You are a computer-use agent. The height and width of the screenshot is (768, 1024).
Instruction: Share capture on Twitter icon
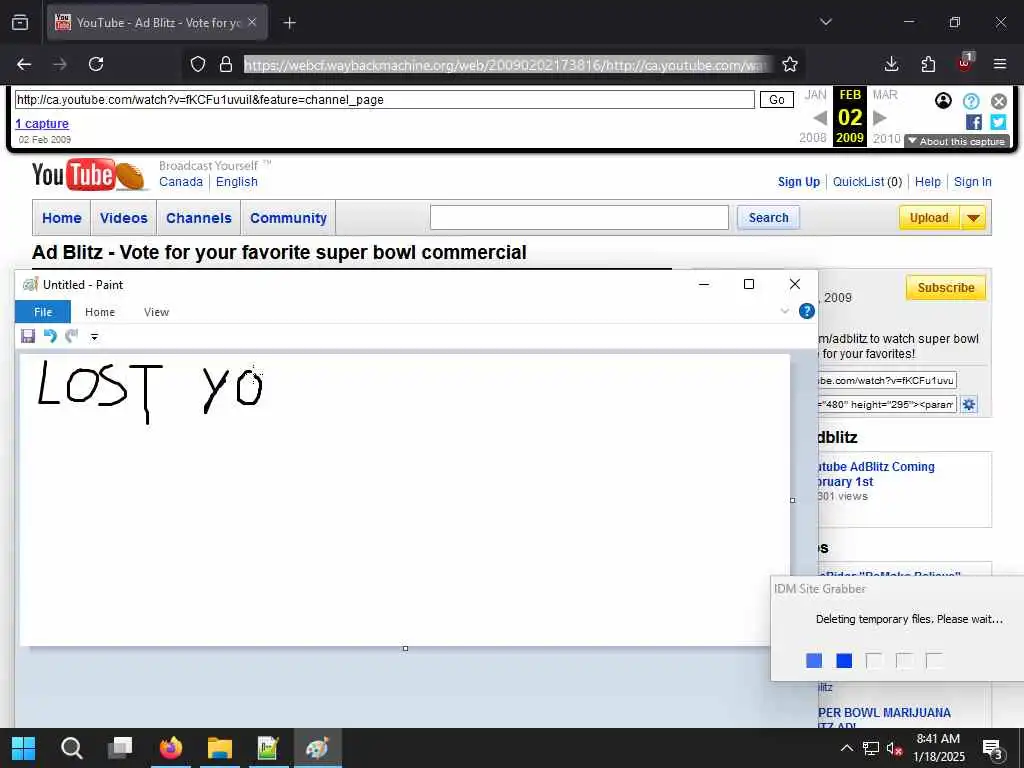coord(998,122)
